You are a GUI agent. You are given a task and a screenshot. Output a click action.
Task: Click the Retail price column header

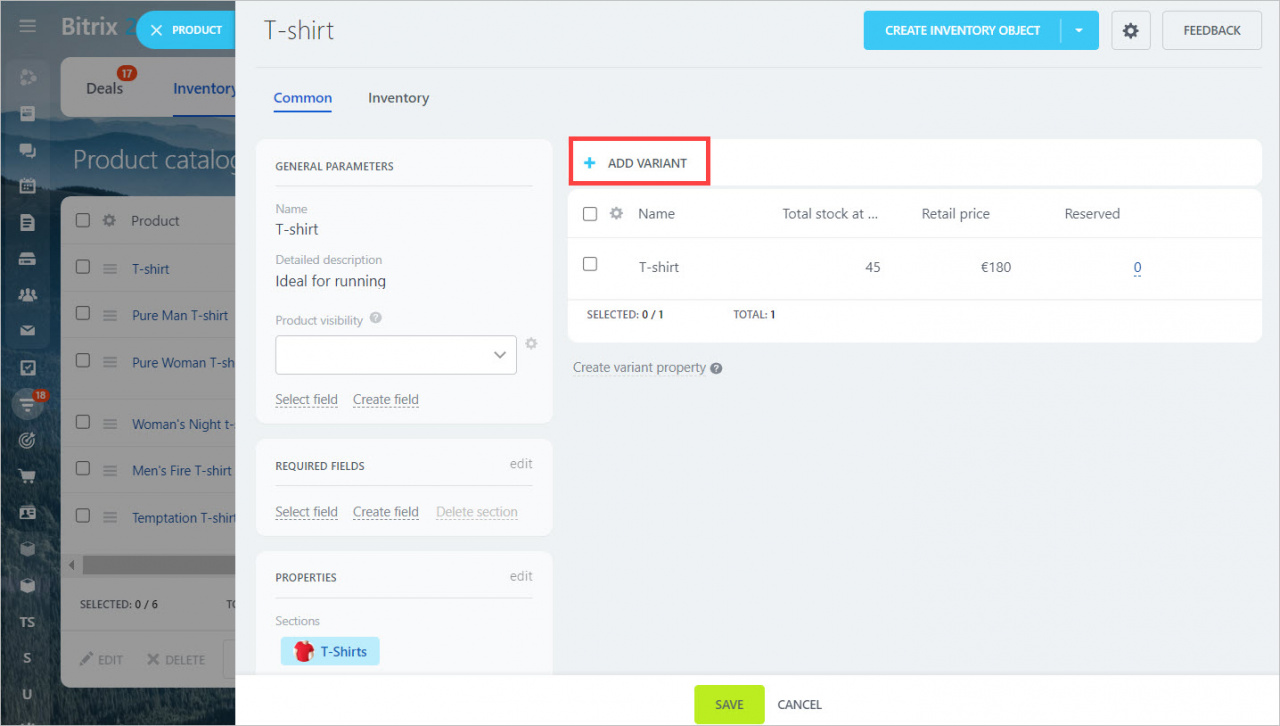point(956,214)
